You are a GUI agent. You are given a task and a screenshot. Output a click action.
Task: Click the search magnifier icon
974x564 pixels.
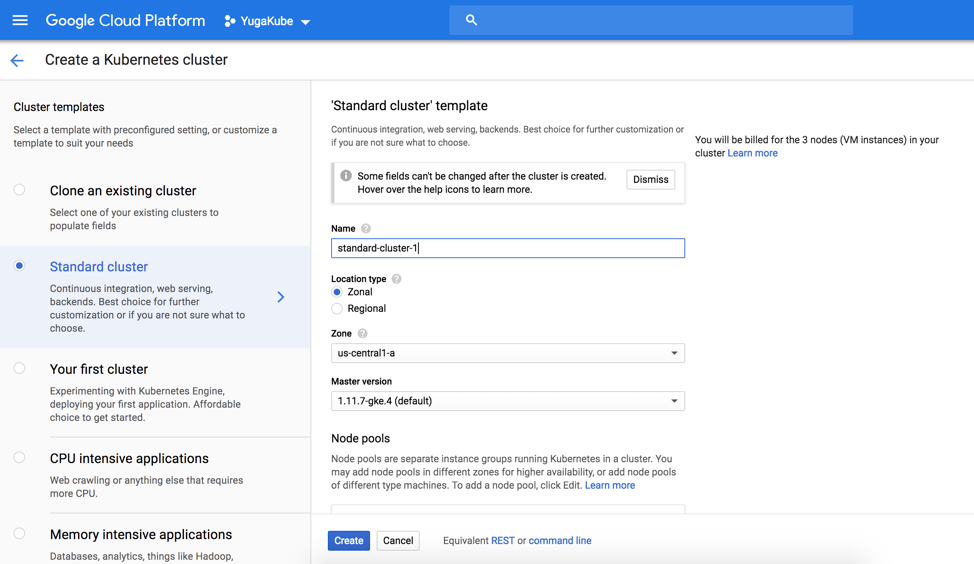coord(471,20)
